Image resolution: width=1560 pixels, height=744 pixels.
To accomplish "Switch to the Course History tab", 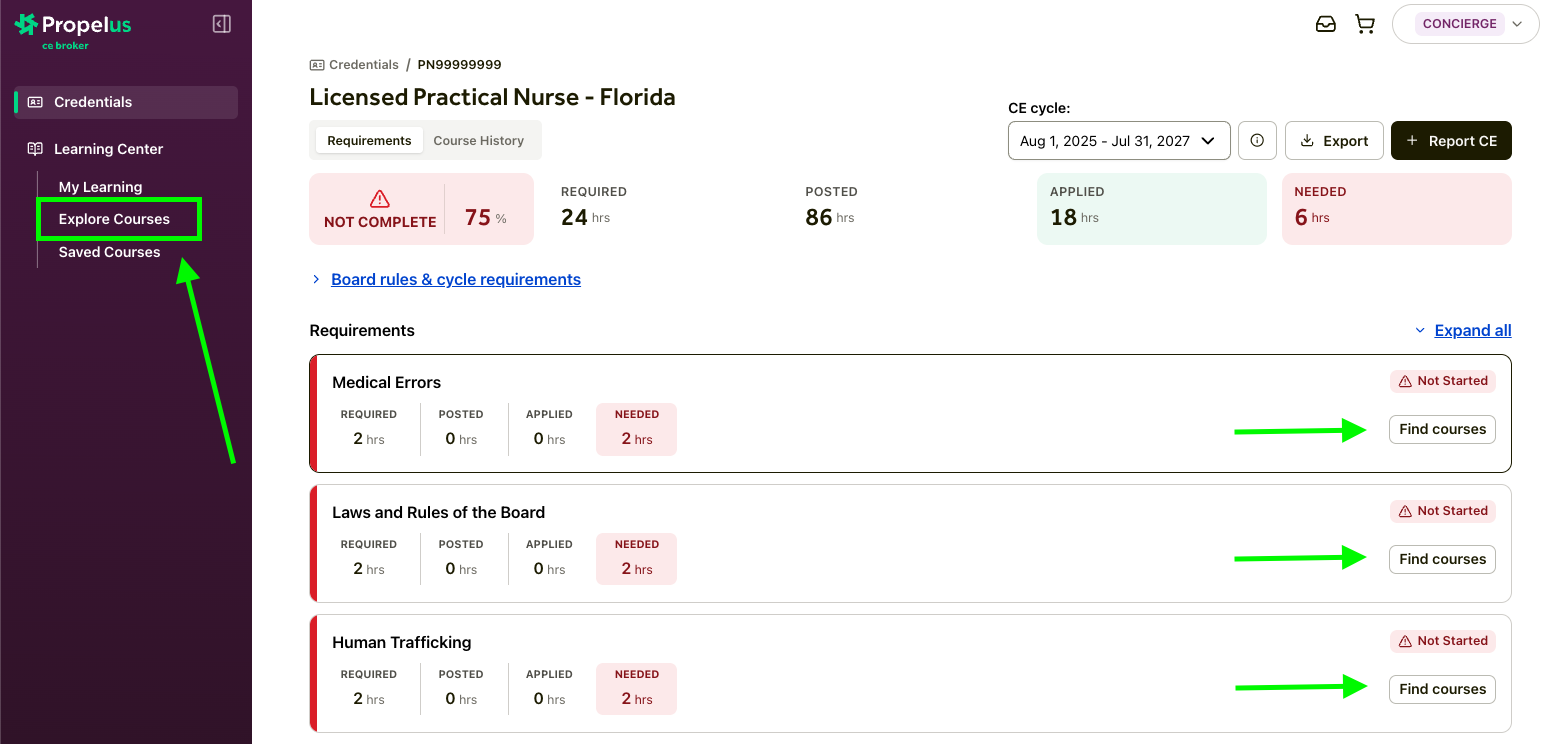I will pyautogui.click(x=478, y=141).
